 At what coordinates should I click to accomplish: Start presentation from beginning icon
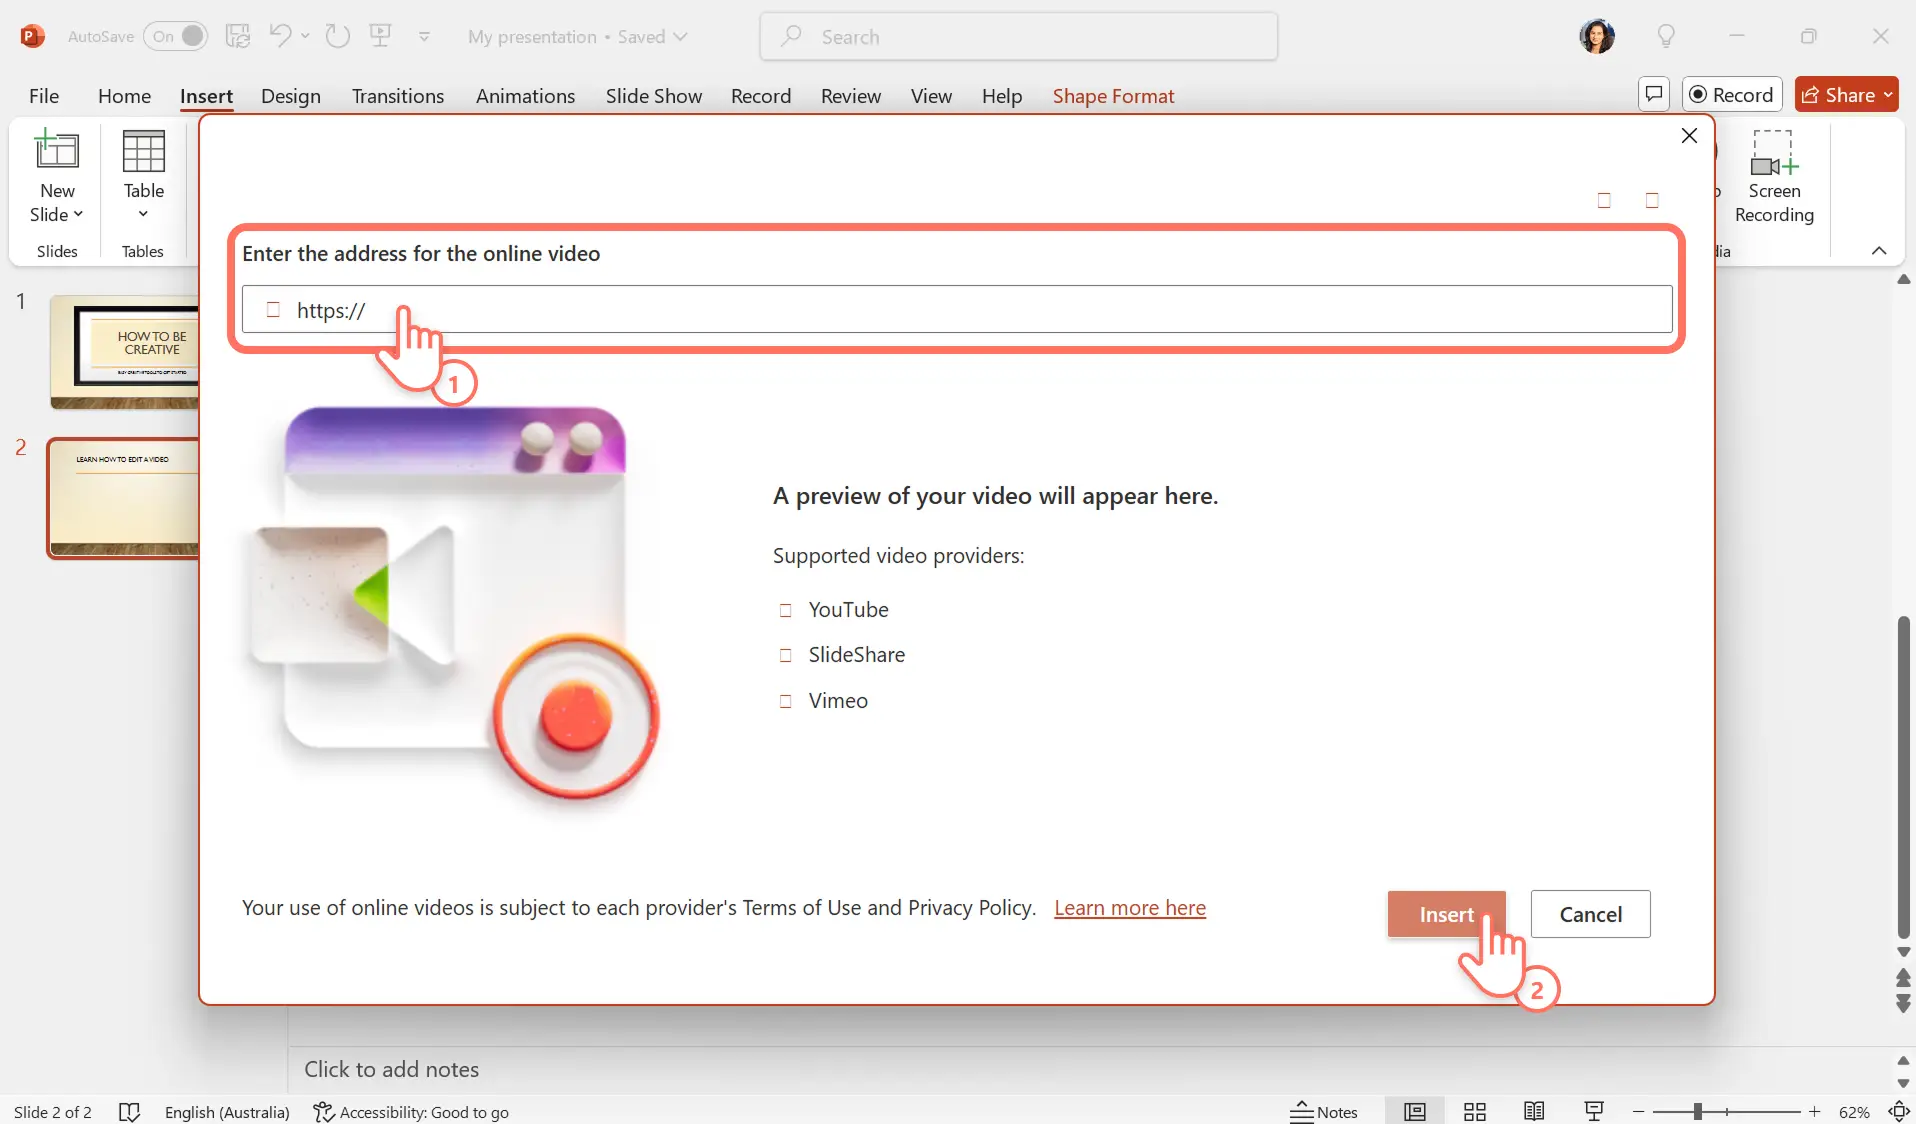[380, 36]
